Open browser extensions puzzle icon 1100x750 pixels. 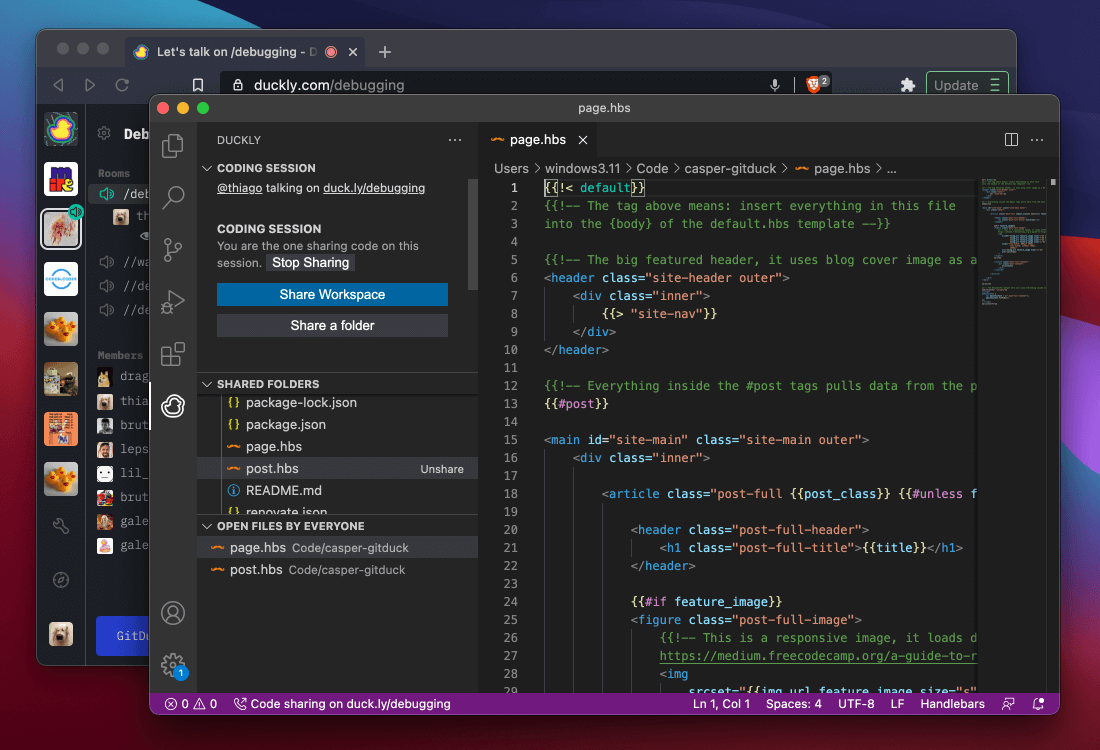pos(908,85)
